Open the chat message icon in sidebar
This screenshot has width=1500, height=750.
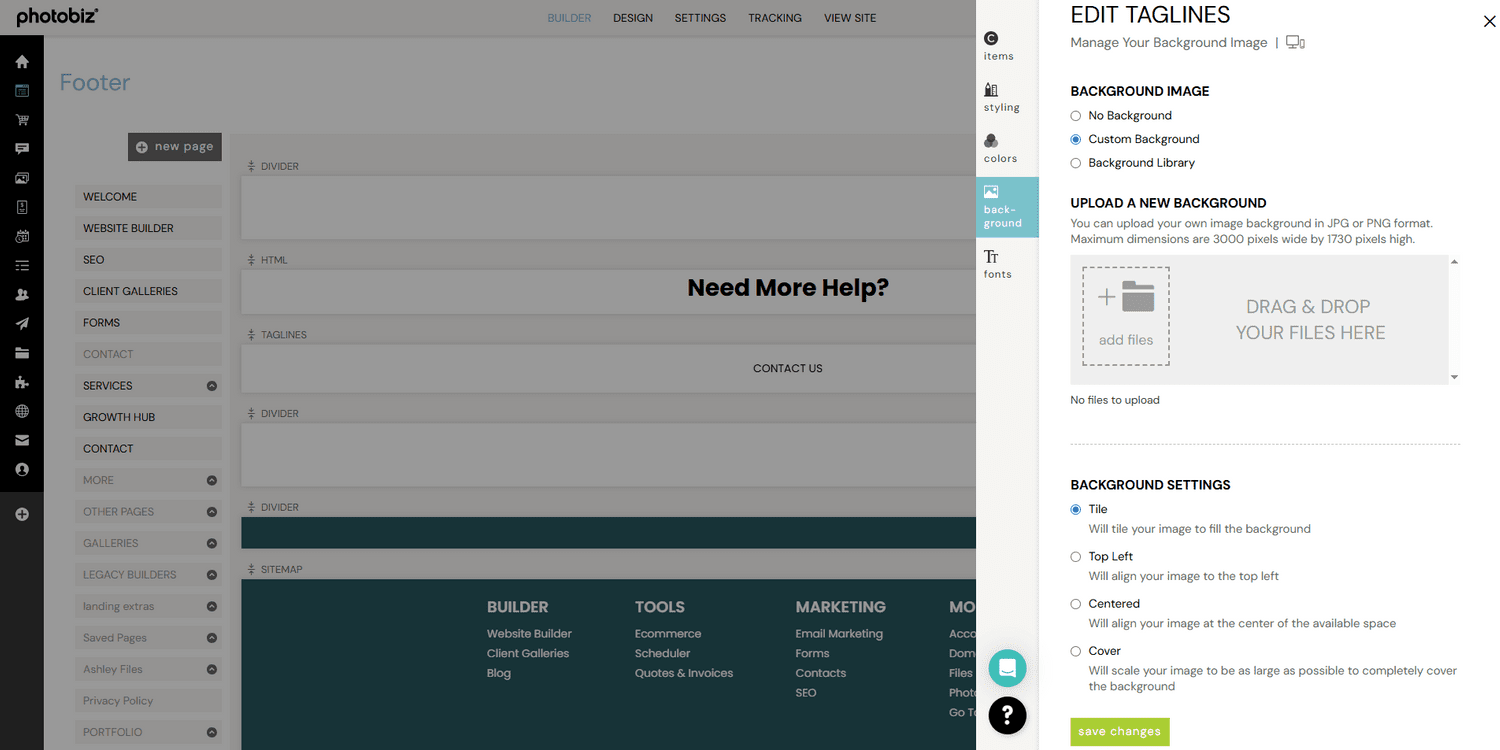22,149
